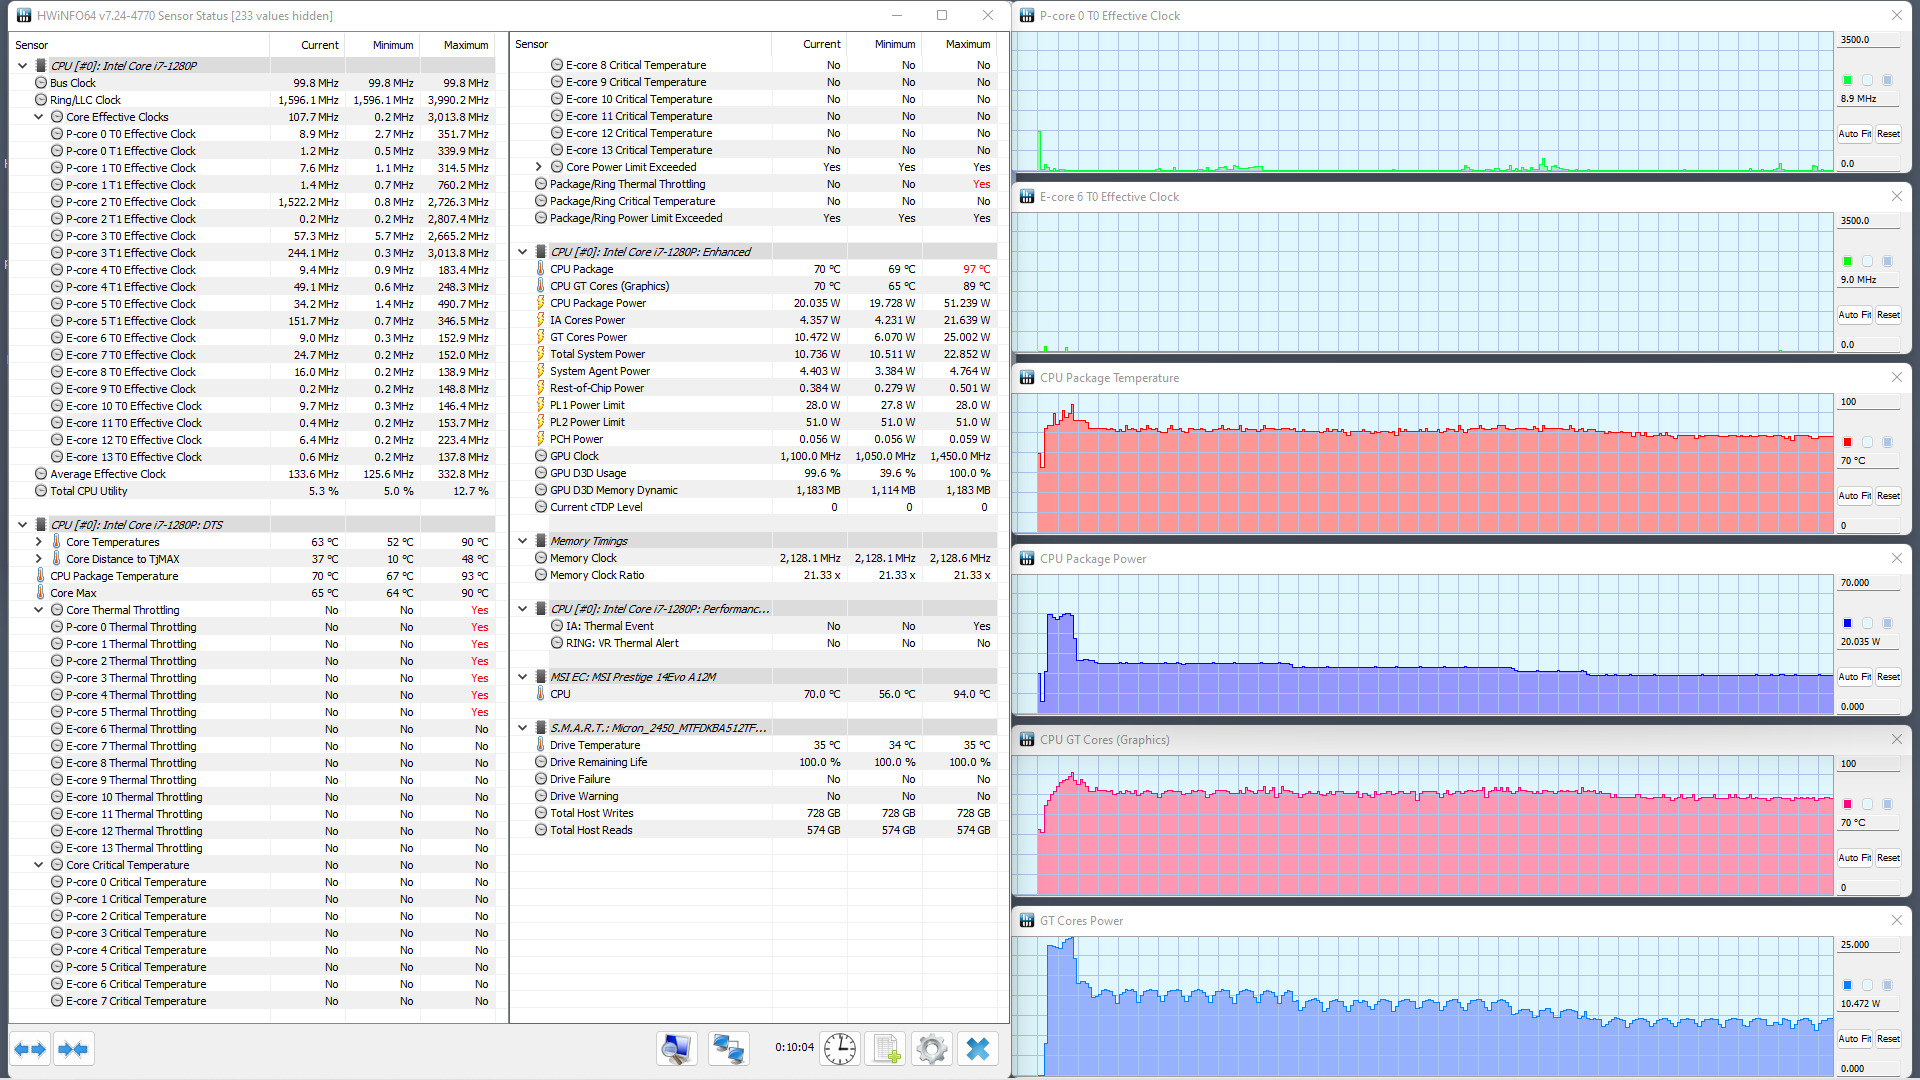Click Maximum column header in left pane
Screen dimensions: 1920x1080
(465, 45)
